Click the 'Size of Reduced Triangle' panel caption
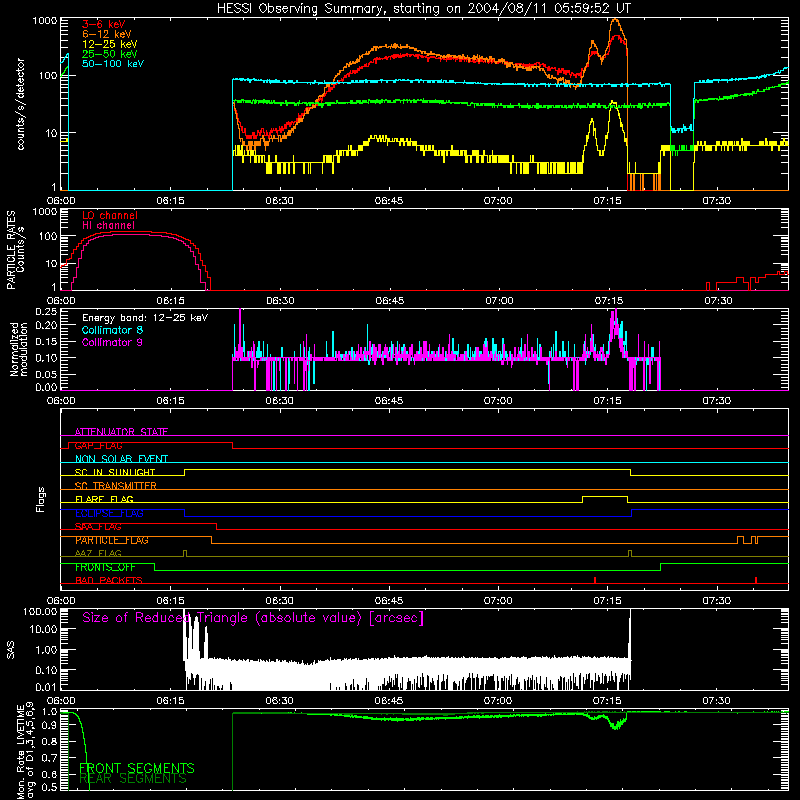The image size is (800, 800). click(253, 618)
